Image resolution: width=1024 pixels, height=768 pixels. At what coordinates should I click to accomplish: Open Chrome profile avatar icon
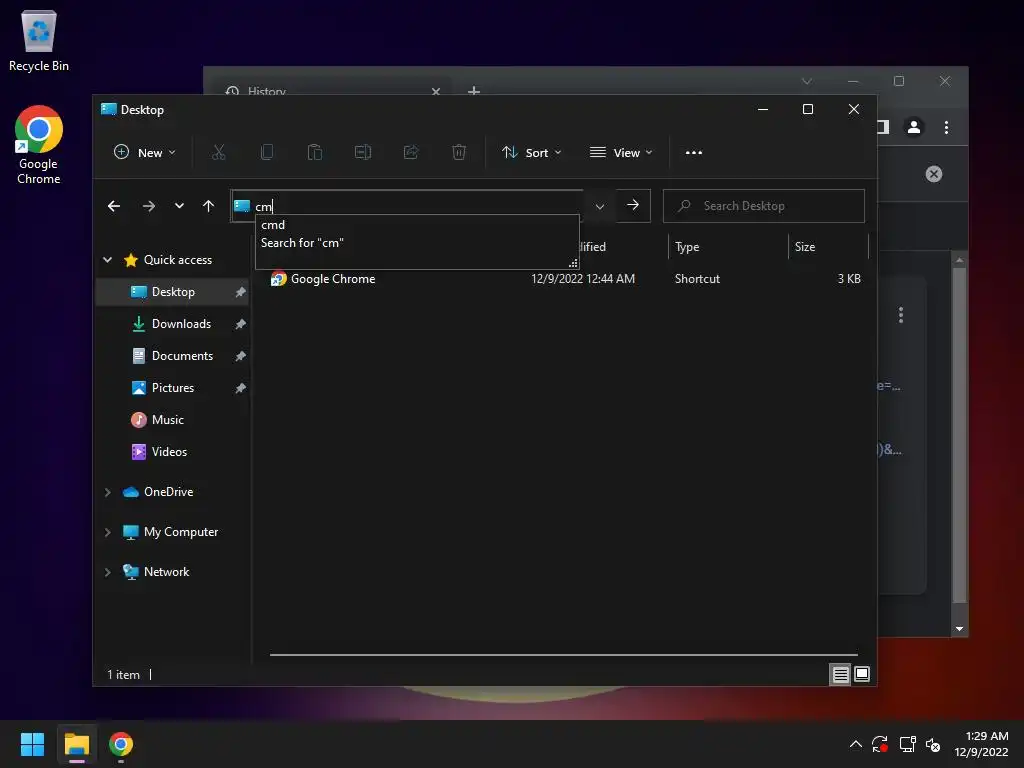coord(914,127)
